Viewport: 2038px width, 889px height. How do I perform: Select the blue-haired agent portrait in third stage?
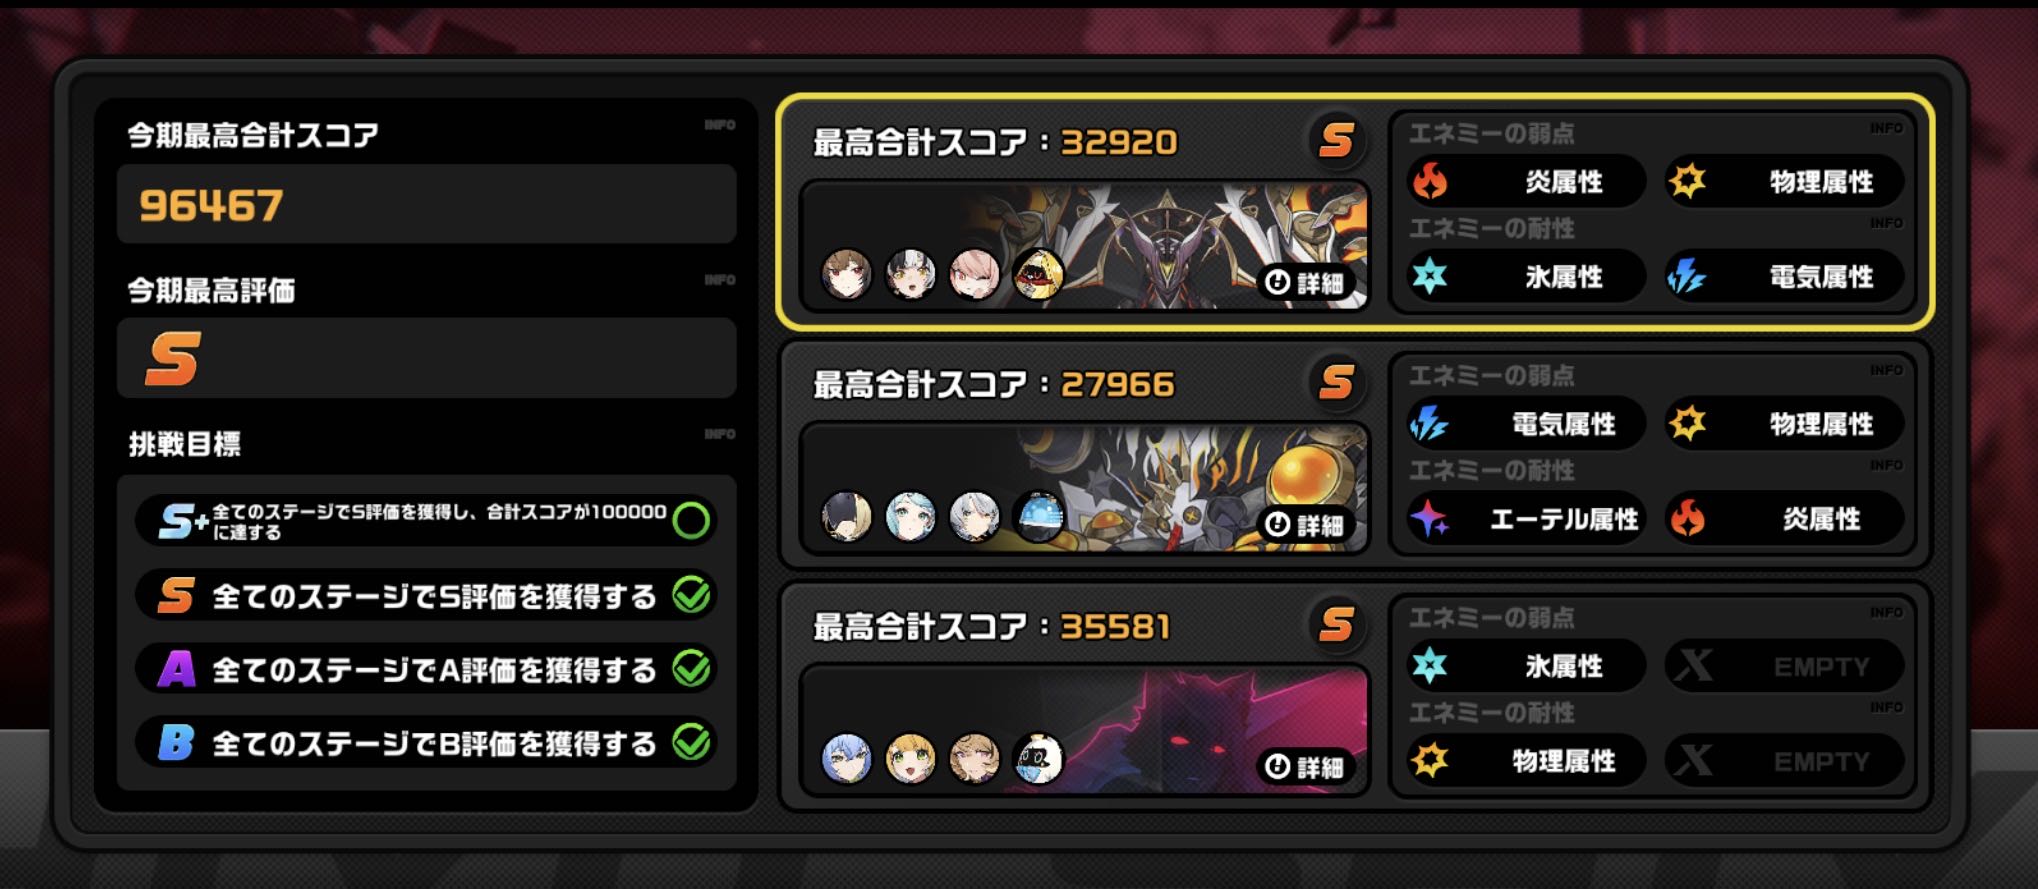point(846,758)
